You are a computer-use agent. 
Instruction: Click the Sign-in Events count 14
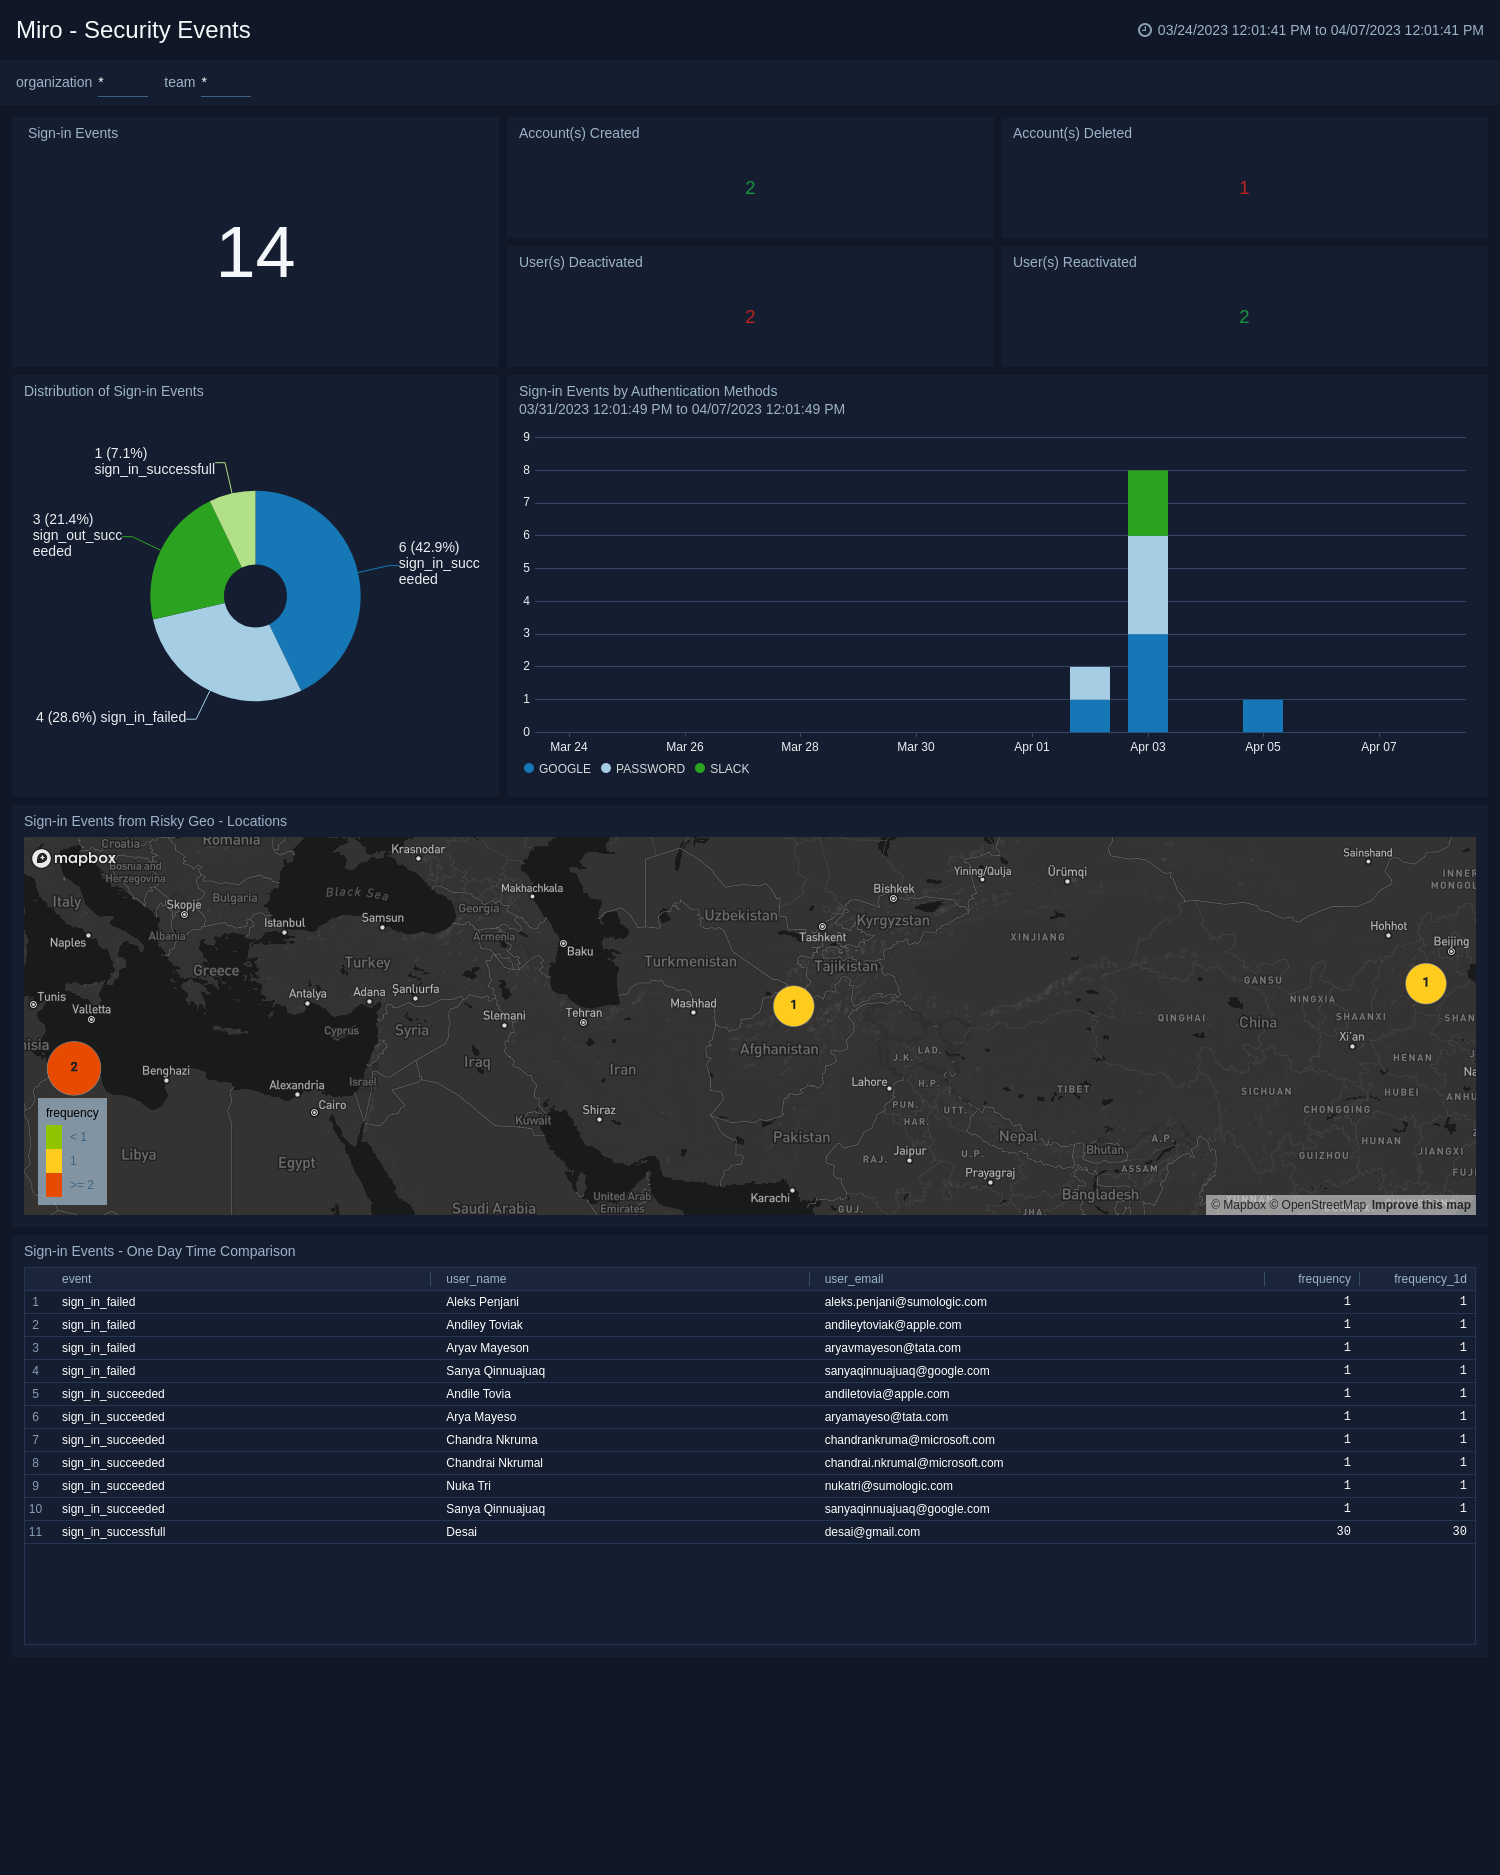[255, 252]
